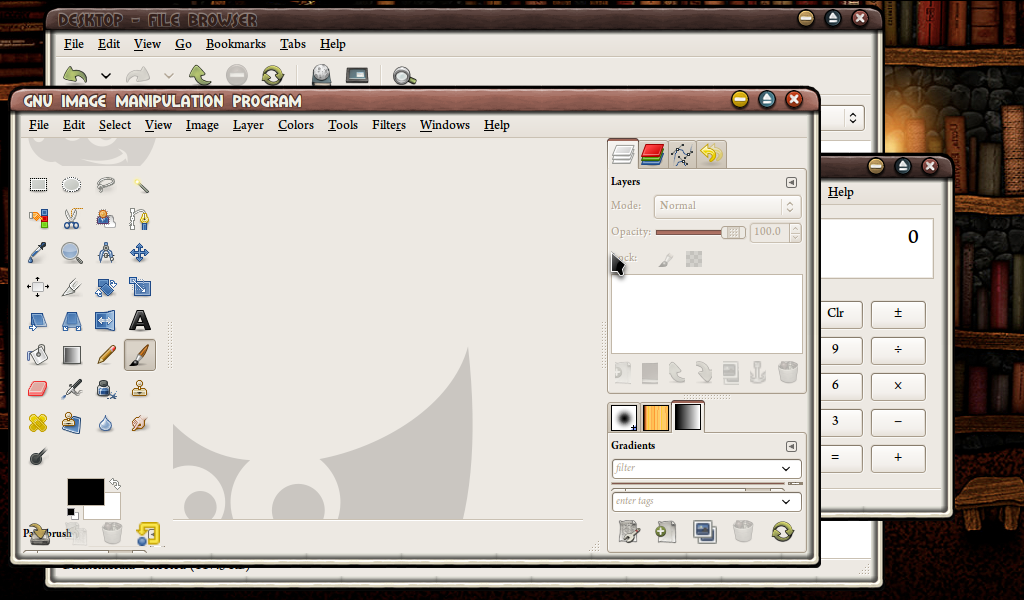Viewport: 1024px width, 600px height.
Task: Swap foreground and background colors
Action: (x=115, y=484)
